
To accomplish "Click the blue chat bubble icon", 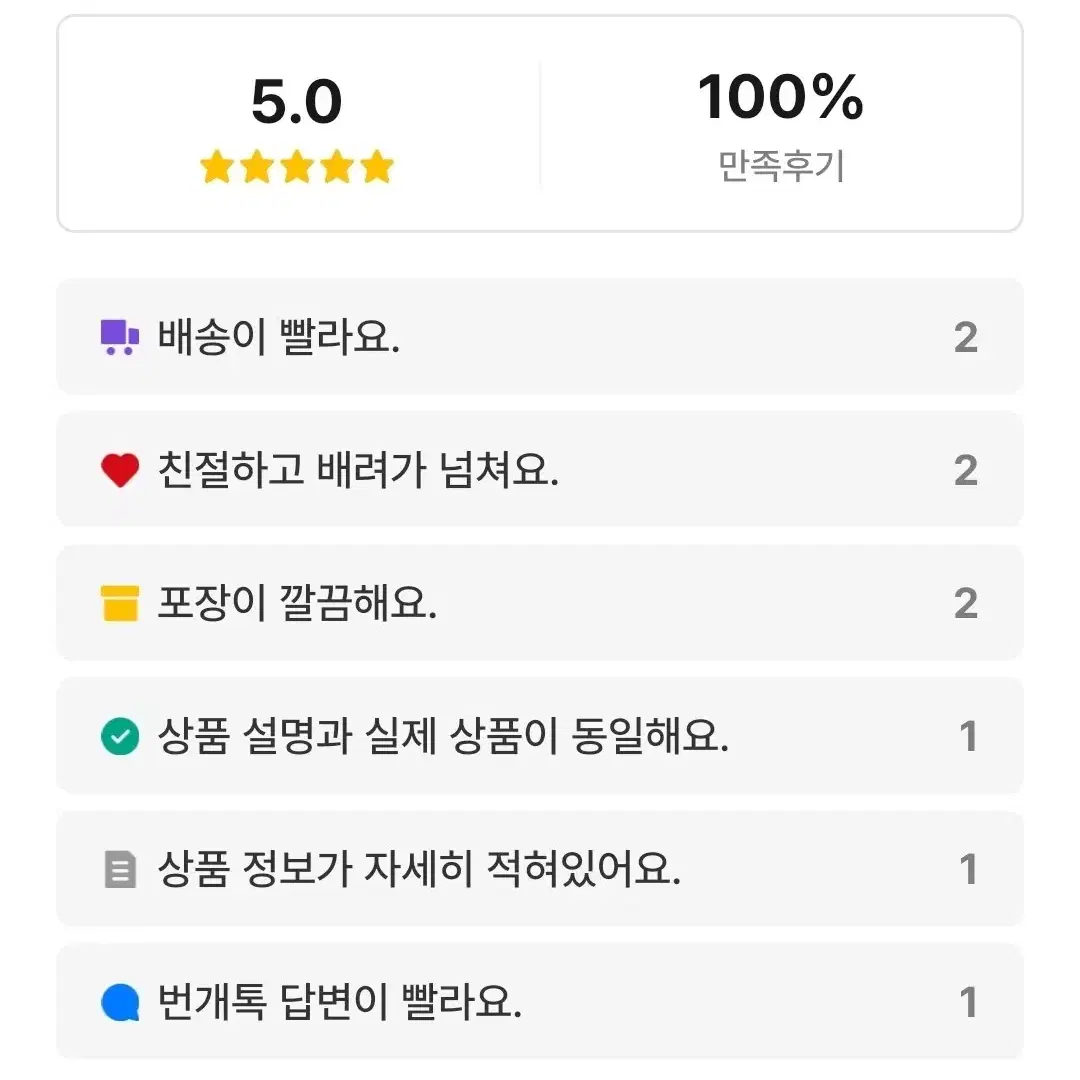I will (120, 1001).
